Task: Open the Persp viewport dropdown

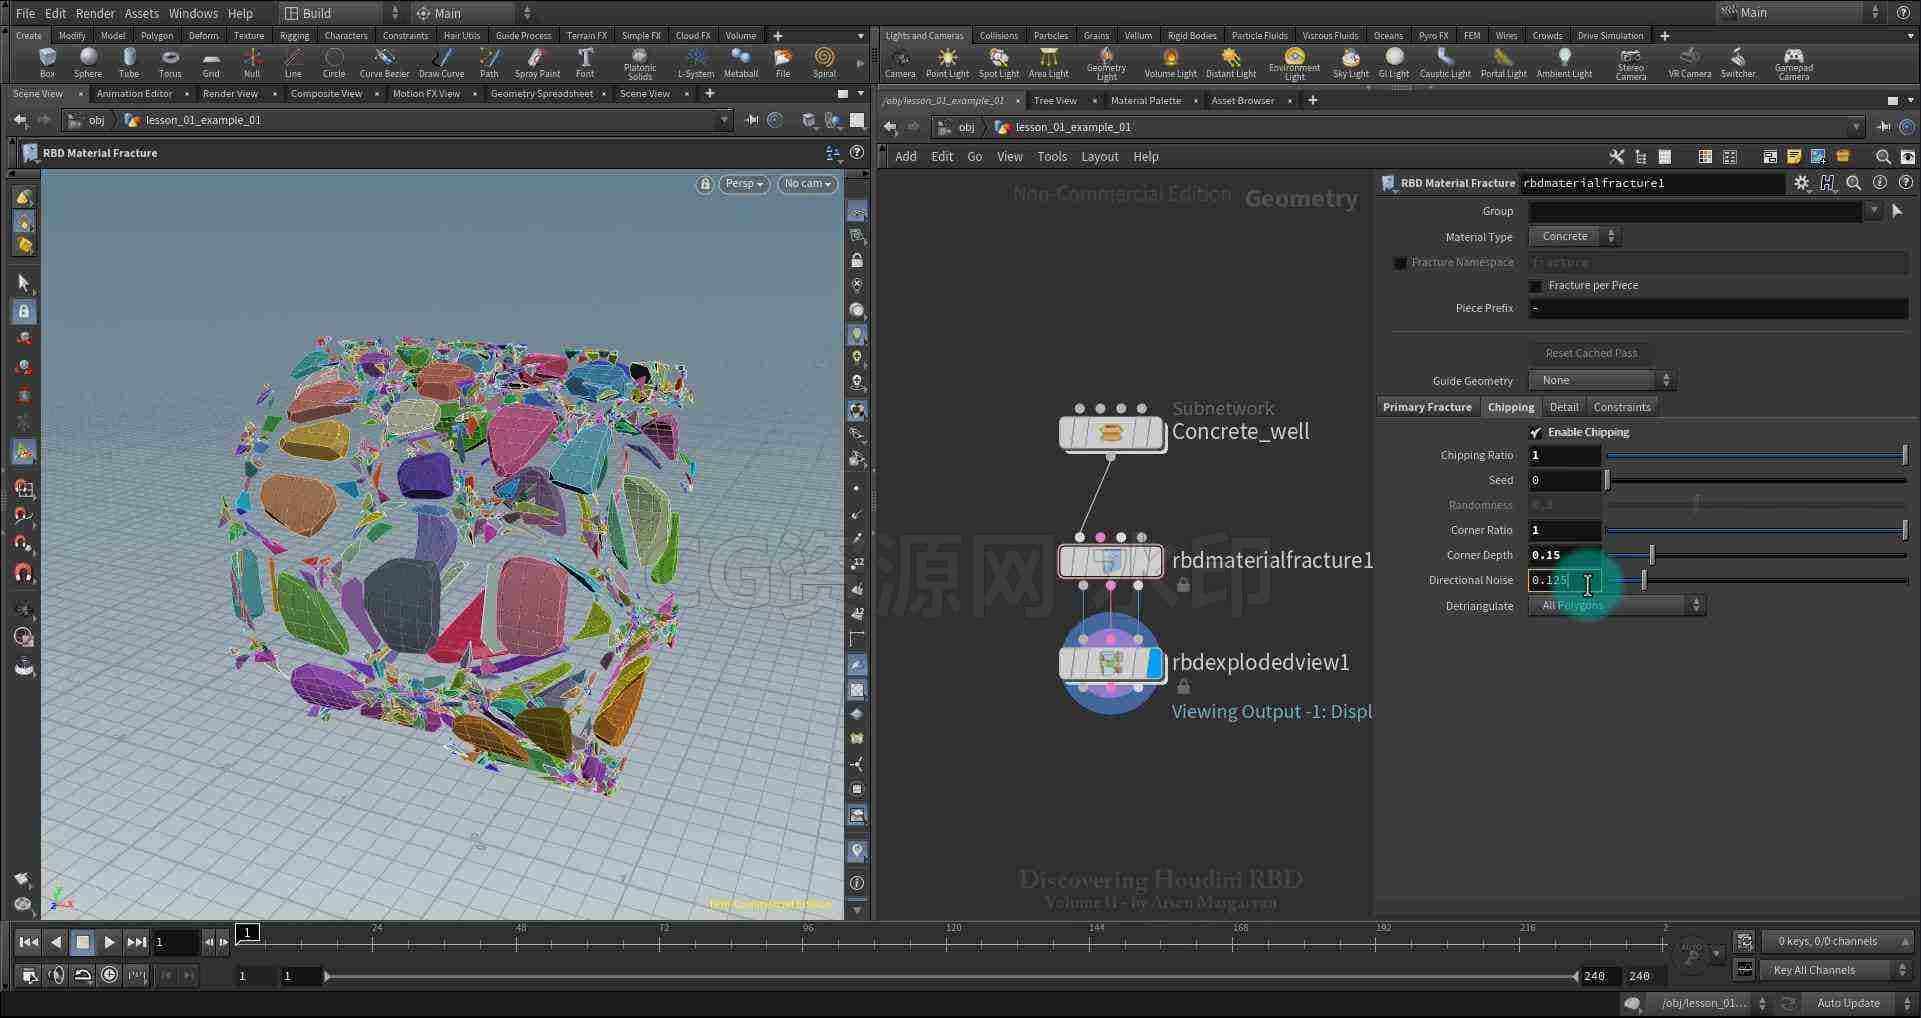Action: click(x=744, y=184)
